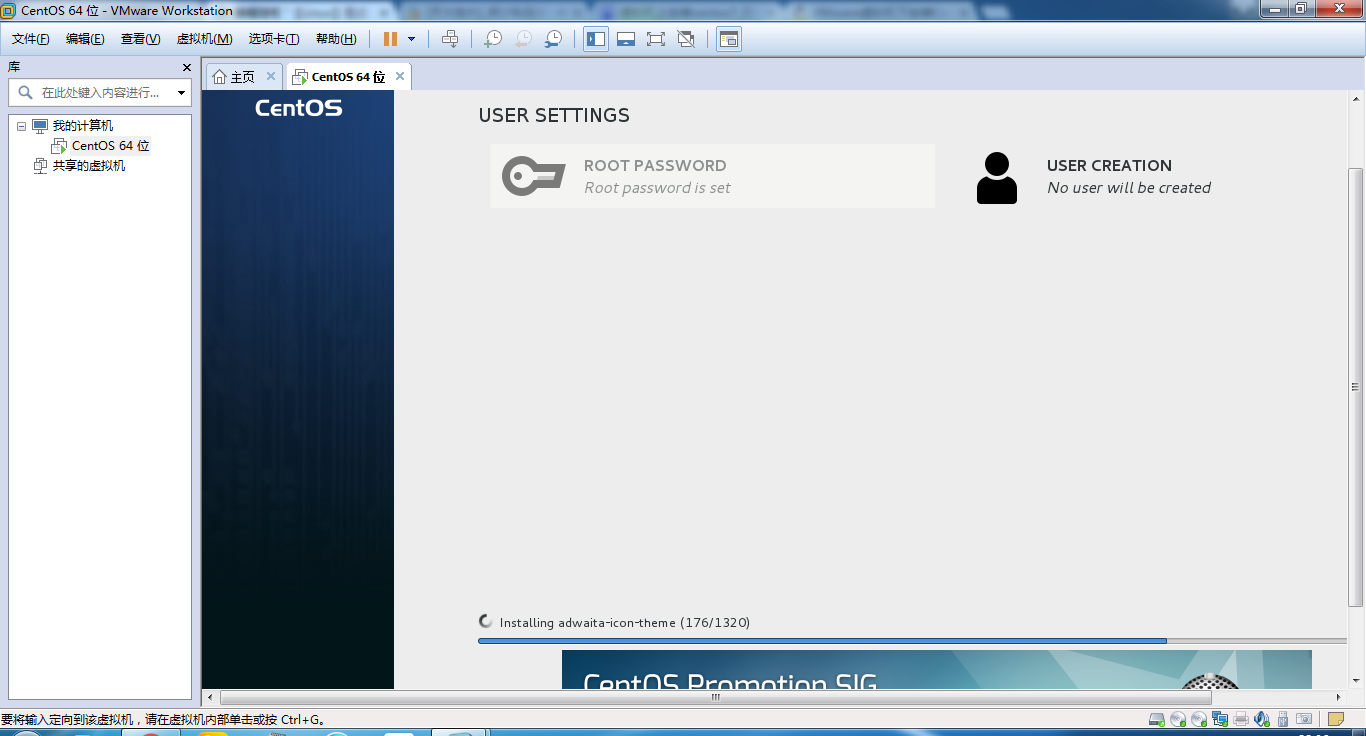This screenshot has height=736, width=1366.
Task: Click the network adapter status icon
Action: [x=1220, y=718]
